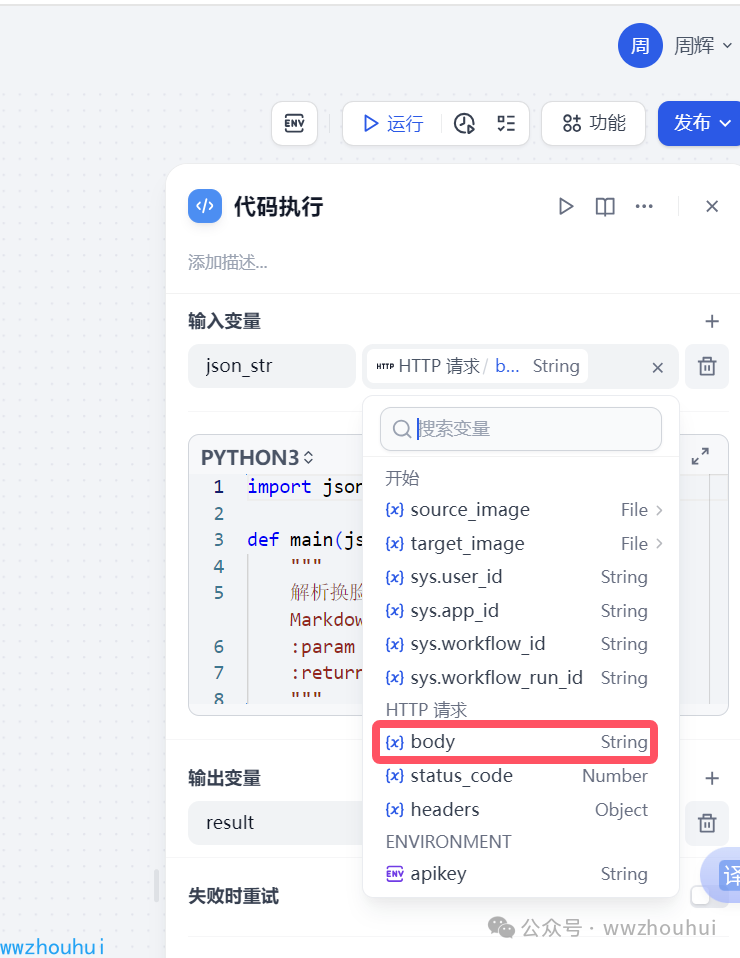Run this code node with play icon

tap(566, 206)
